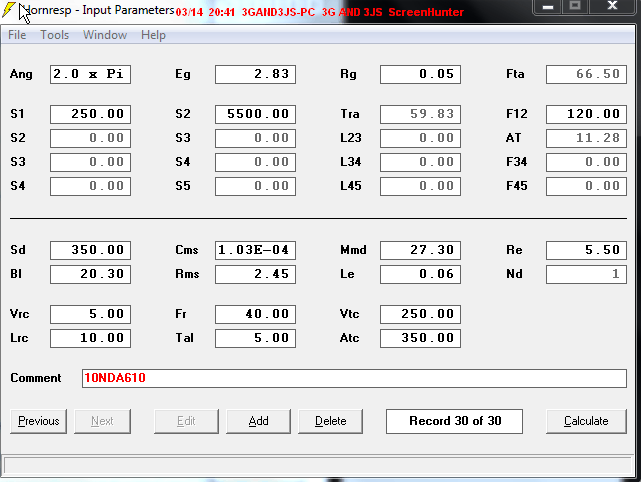This screenshot has height=482, width=641.
Task: Select the Tra field showing 59.83
Action: coord(420,114)
